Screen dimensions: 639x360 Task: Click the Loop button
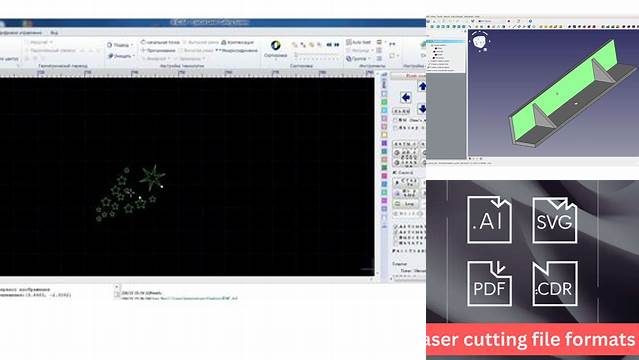pyautogui.click(x=405, y=203)
